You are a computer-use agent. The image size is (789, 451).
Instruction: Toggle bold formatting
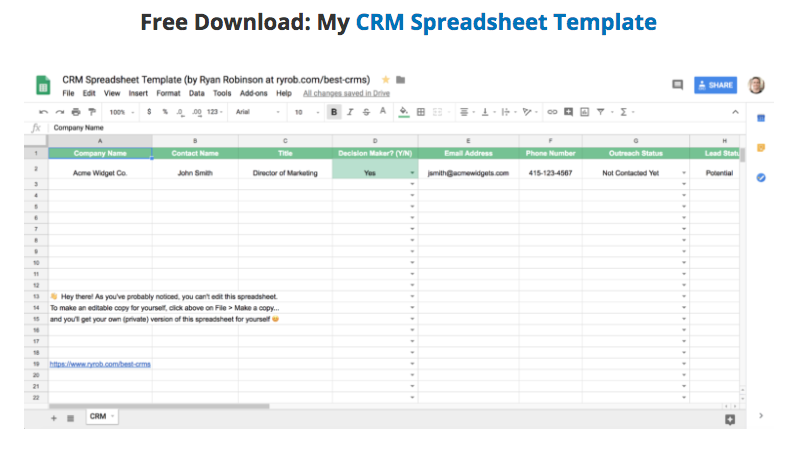(x=334, y=112)
